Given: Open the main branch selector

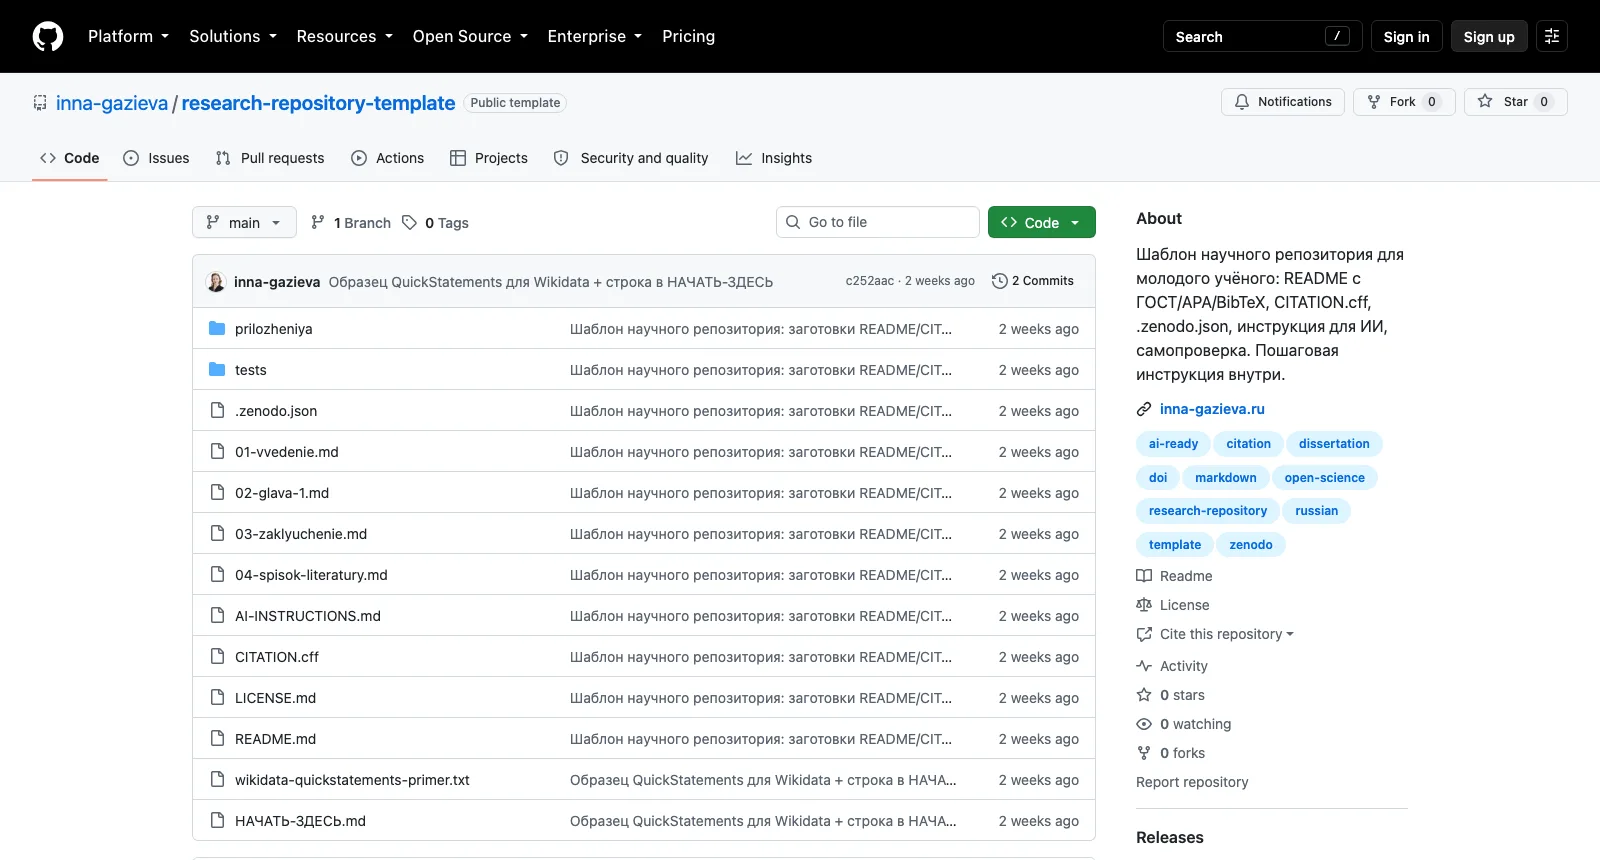Looking at the screenshot, I should tap(244, 222).
